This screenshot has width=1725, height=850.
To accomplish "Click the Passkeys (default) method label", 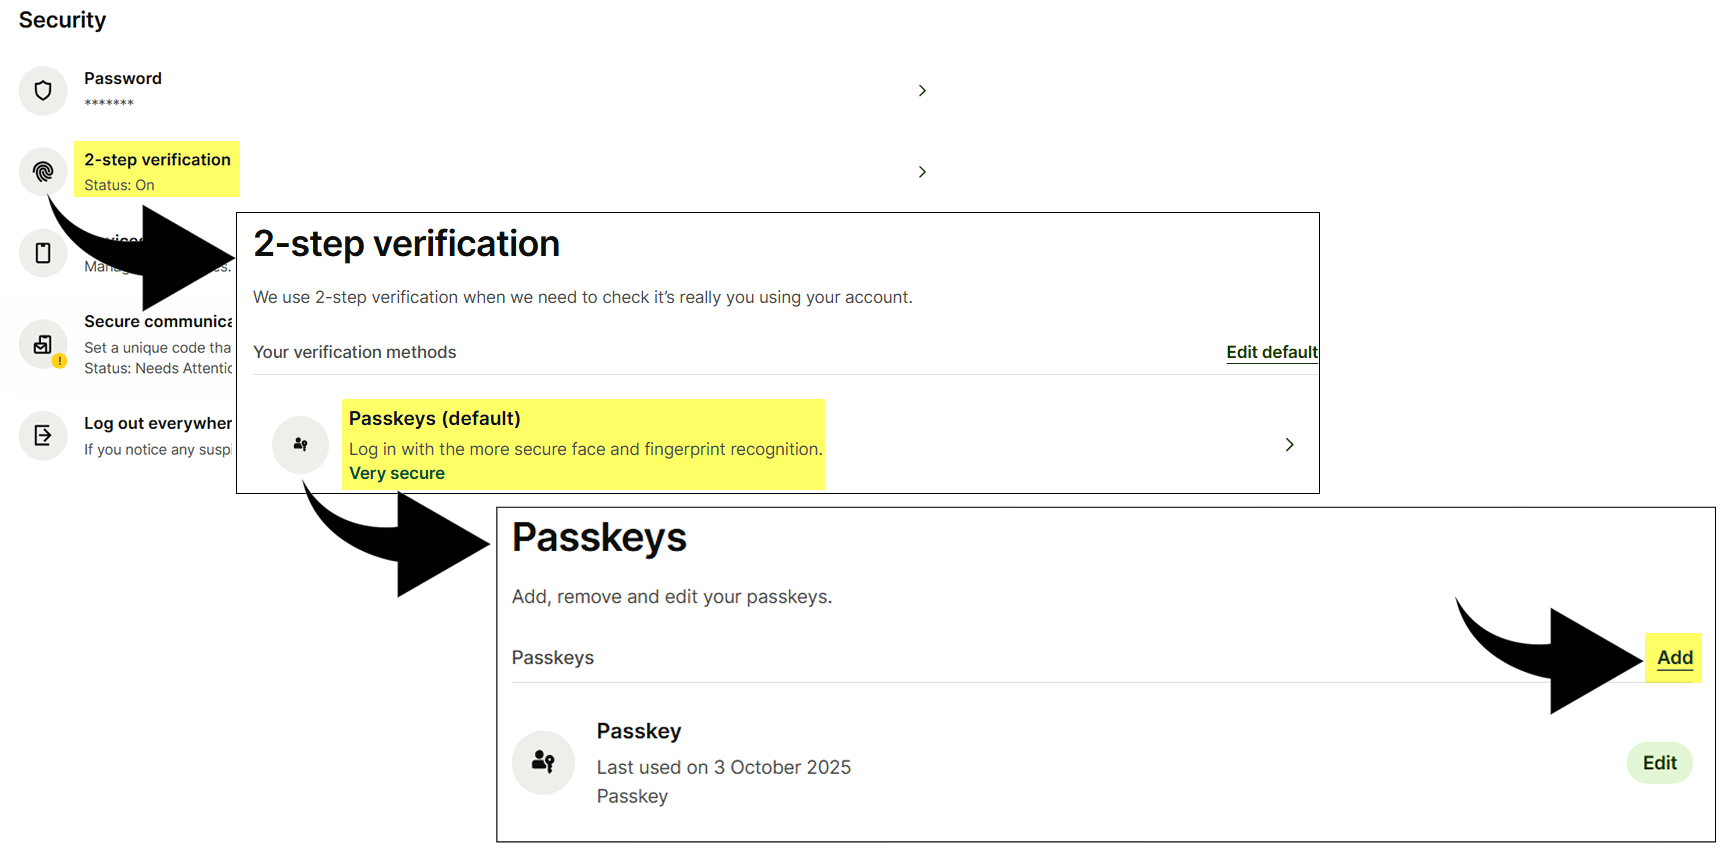I will point(434,418).
